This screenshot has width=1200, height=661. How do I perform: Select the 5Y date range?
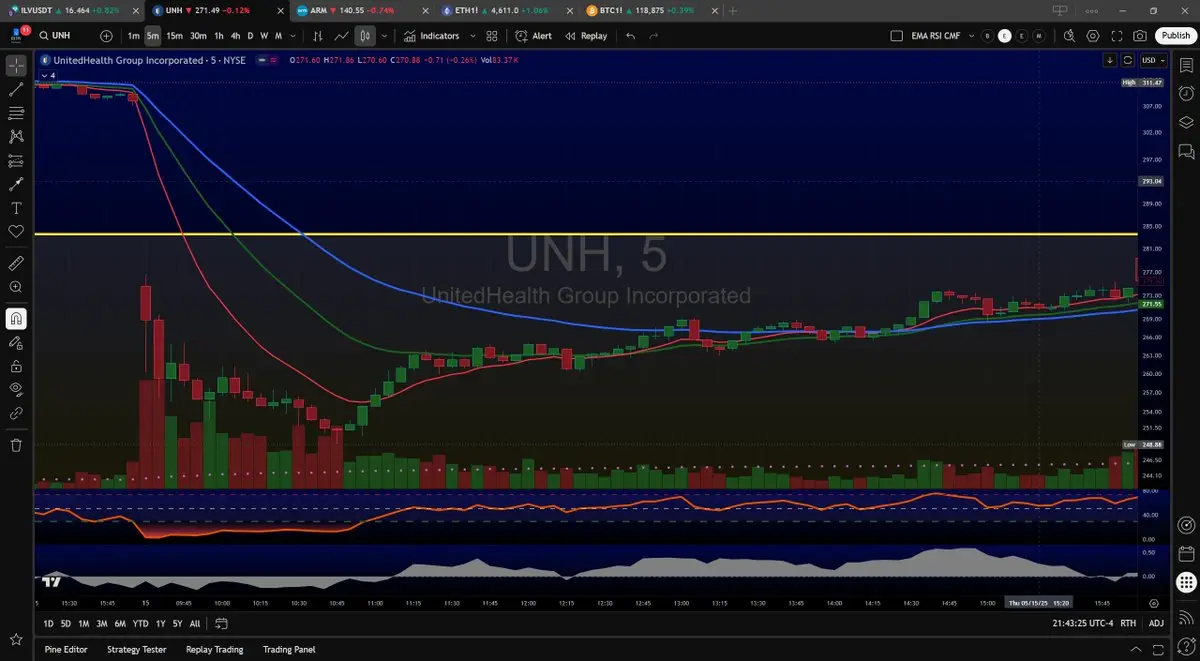click(177, 623)
